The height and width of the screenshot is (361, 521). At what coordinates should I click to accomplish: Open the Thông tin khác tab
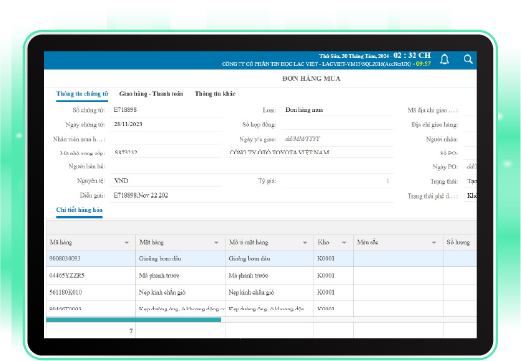215,94
